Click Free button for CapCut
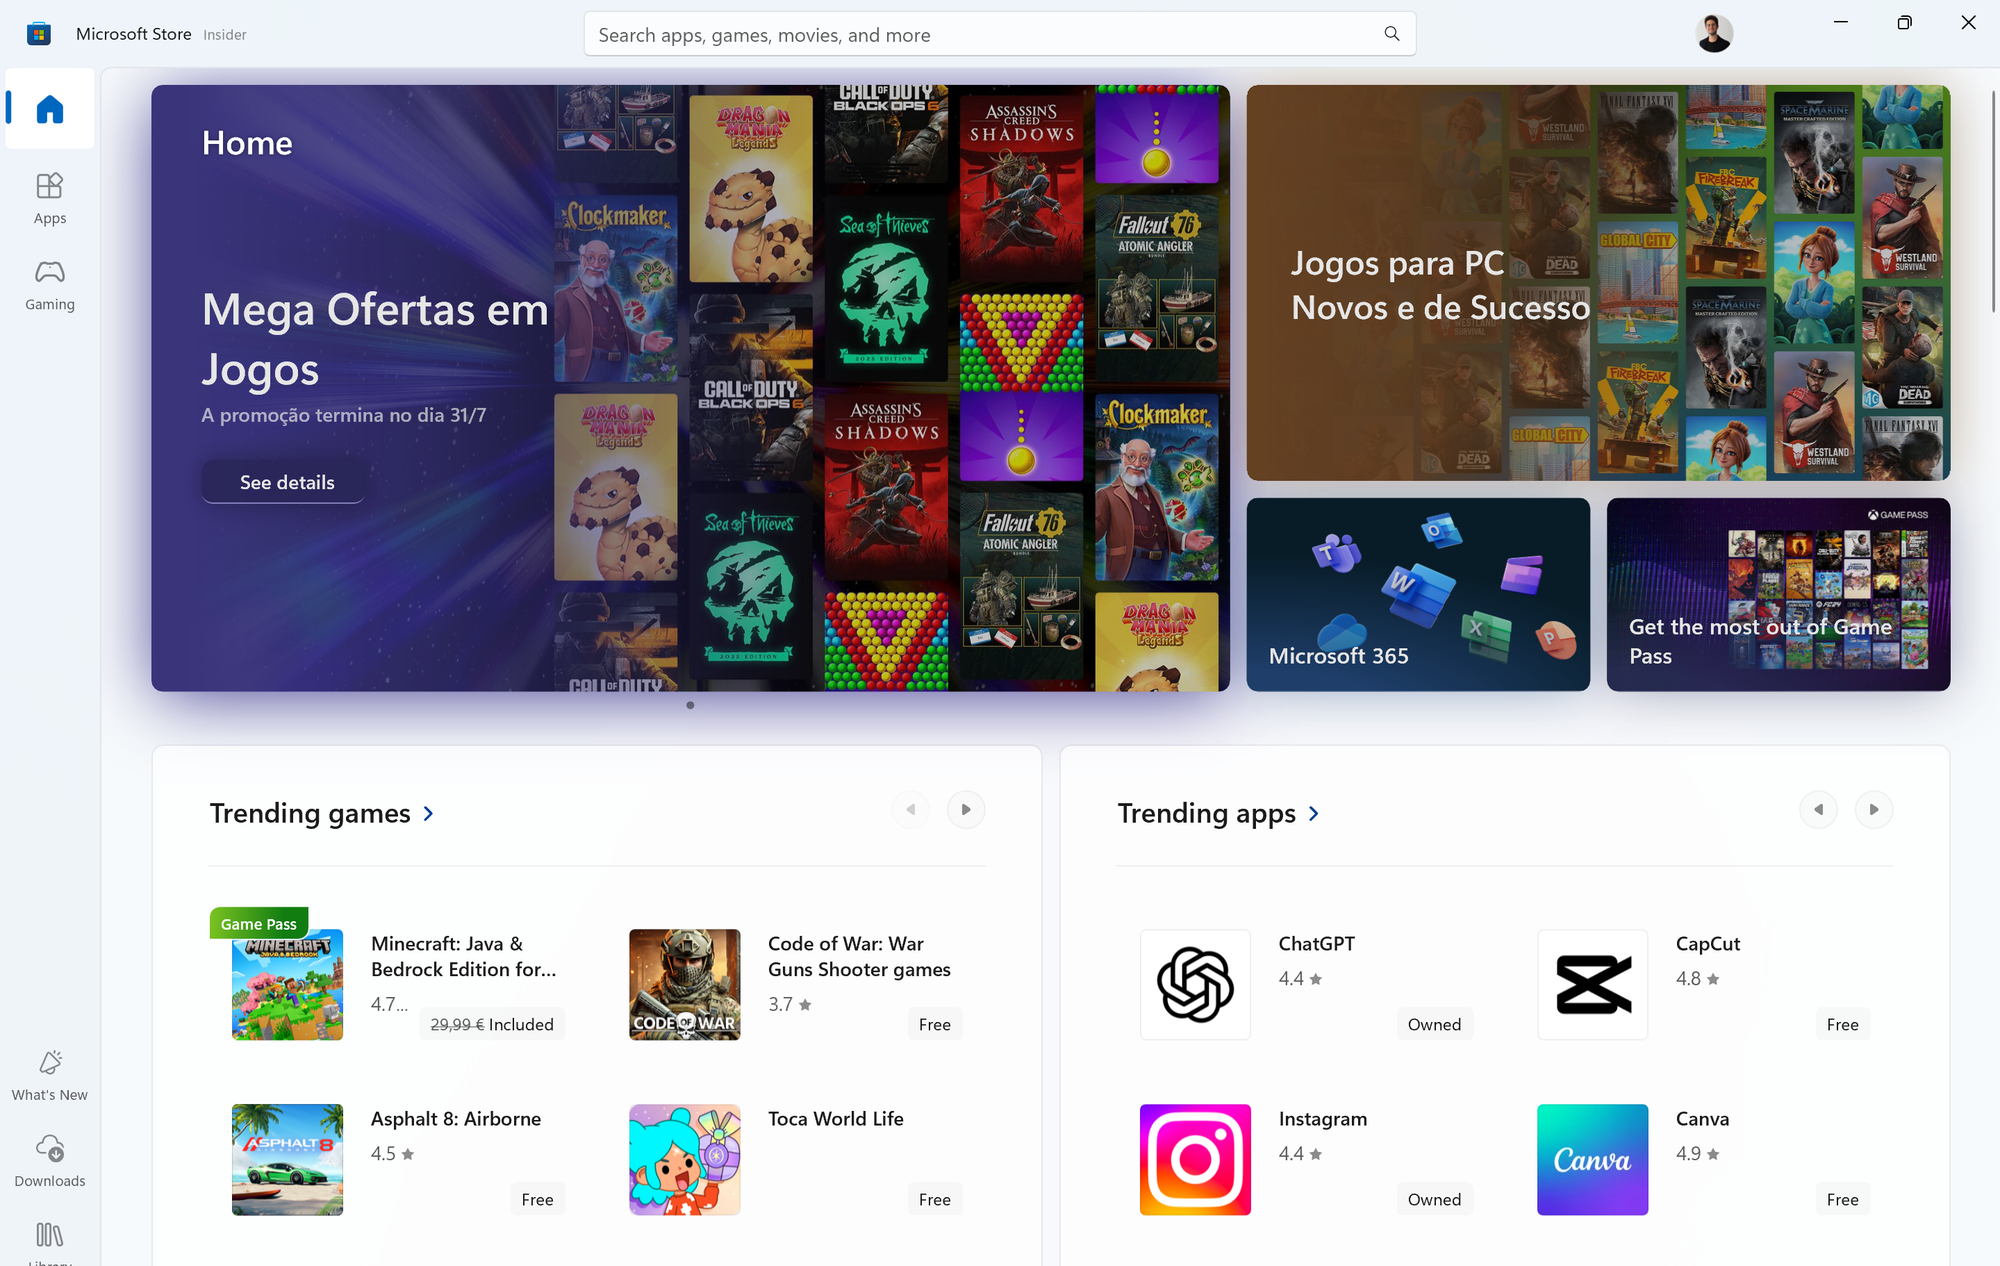 1842,1024
